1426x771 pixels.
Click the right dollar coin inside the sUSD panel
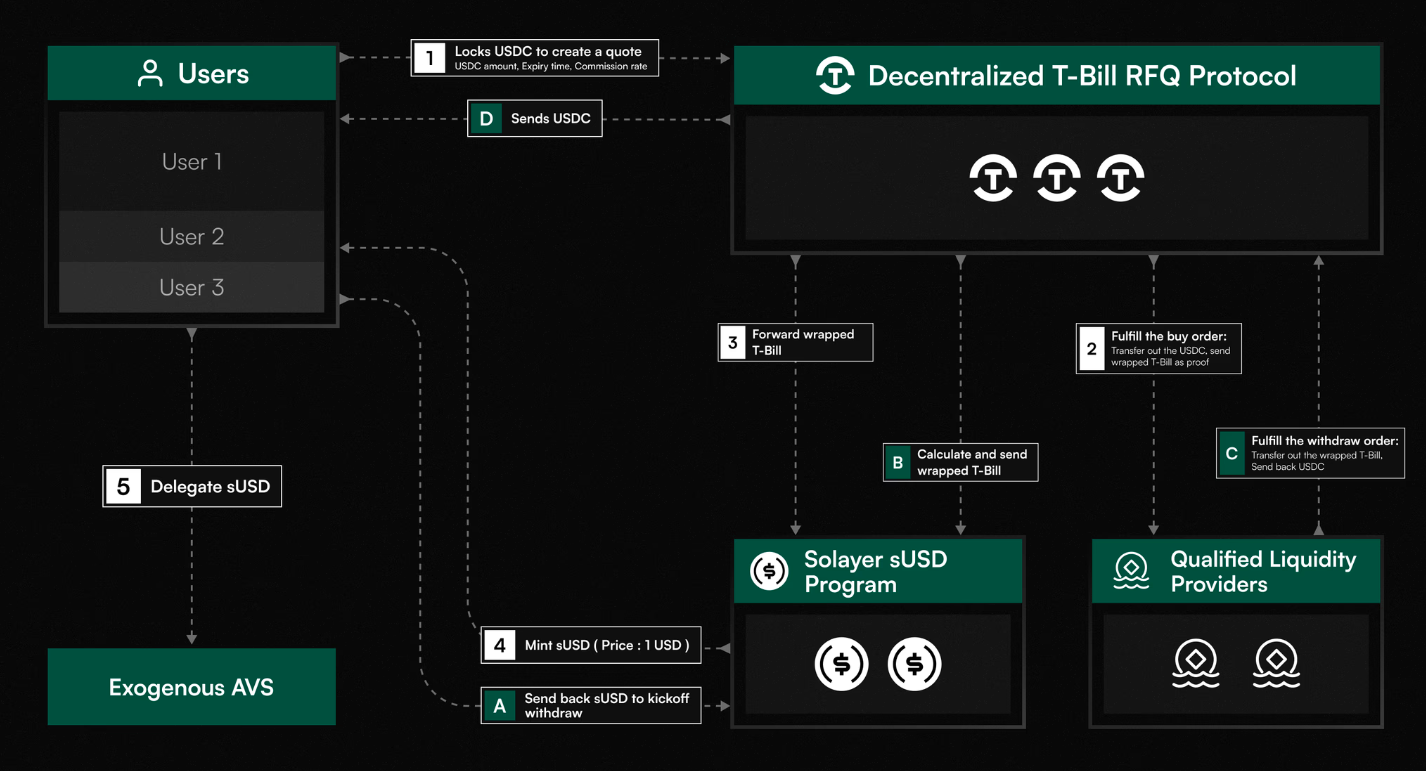pyautogui.click(x=914, y=663)
